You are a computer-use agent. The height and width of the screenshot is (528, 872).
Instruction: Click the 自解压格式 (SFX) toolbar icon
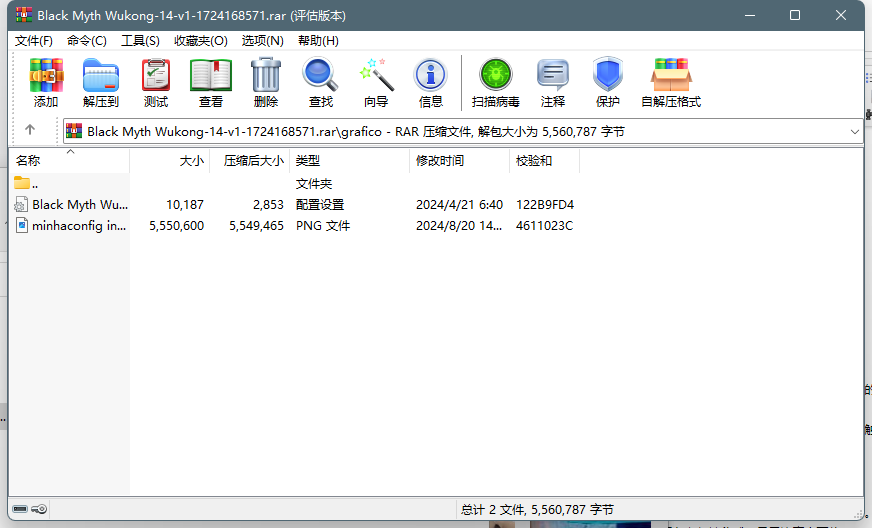click(671, 75)
